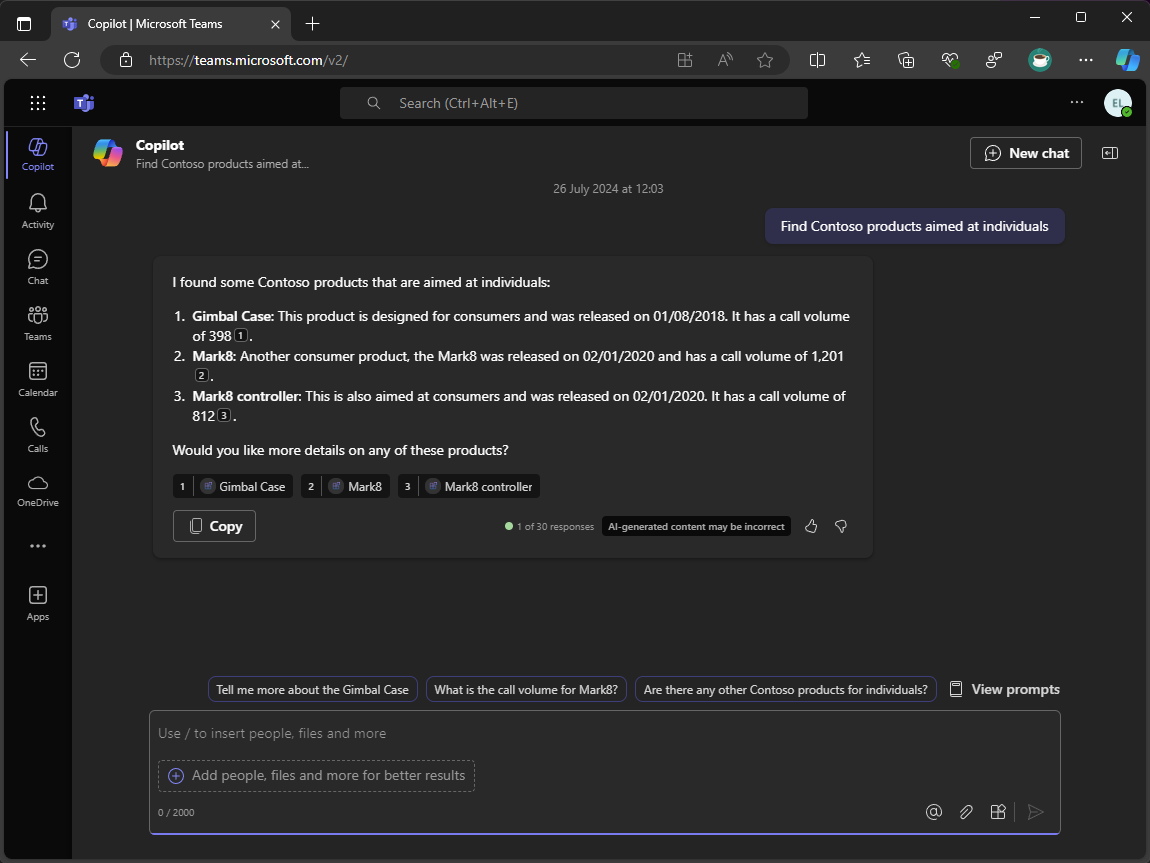Open OneDrive from the sidebar
The image size is (1150, 863).
point(37,491)
